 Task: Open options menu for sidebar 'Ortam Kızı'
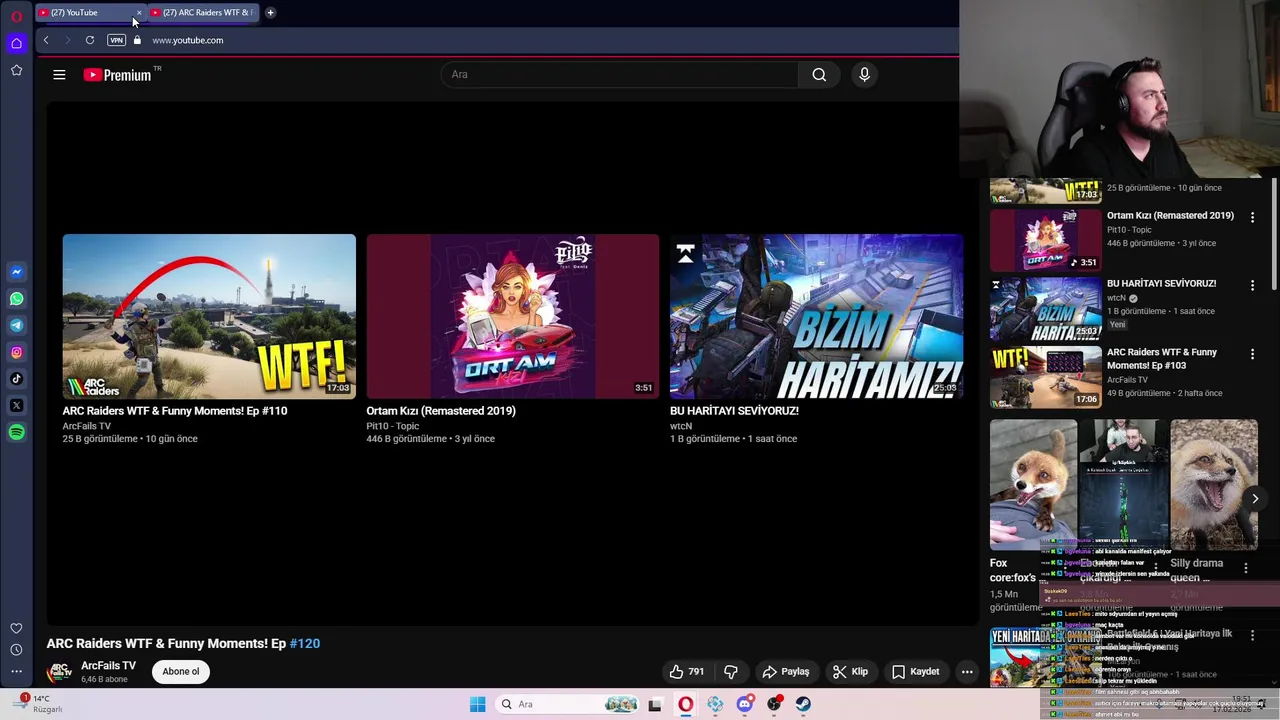click(x=1252, y=217)
